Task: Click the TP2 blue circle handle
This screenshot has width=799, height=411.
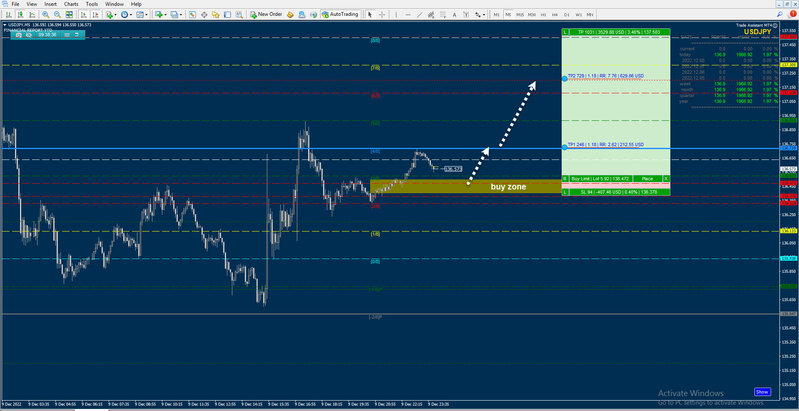Action: [565, 79]
